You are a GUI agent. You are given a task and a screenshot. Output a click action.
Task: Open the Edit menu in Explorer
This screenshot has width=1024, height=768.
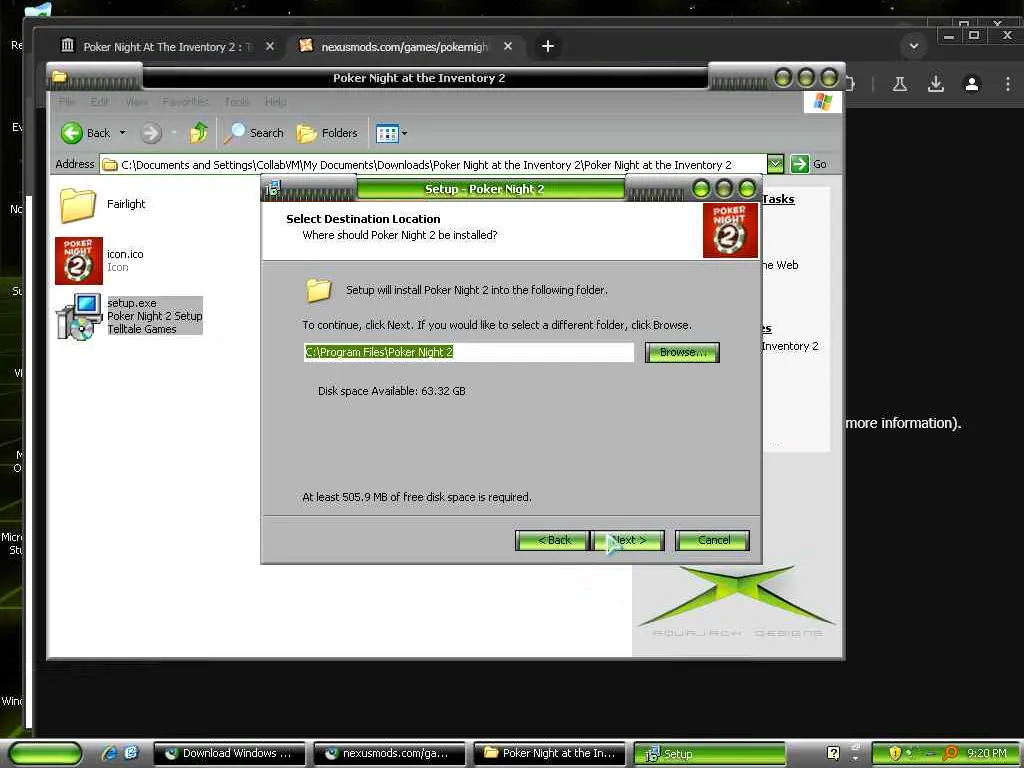pos(100,102)
